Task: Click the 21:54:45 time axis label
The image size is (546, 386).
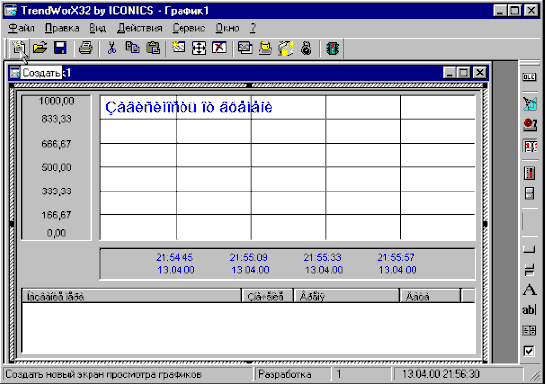Action: [x=174, y=258]
